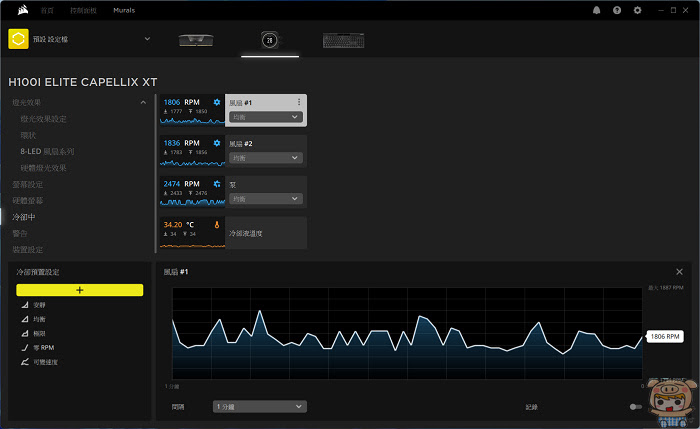700x429 pixels.
Task: Click the 1806 RPM graph value label
Action: coord(665,337)
